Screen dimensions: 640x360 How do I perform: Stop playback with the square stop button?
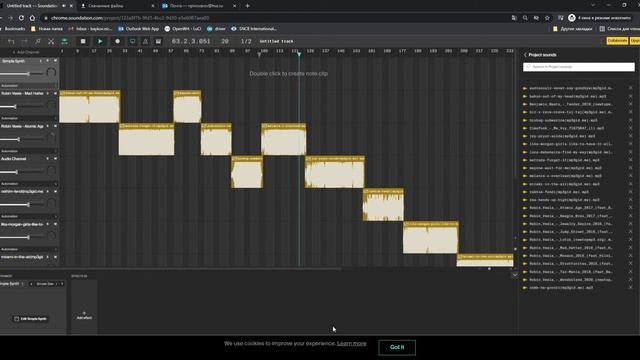coord(83,41)
